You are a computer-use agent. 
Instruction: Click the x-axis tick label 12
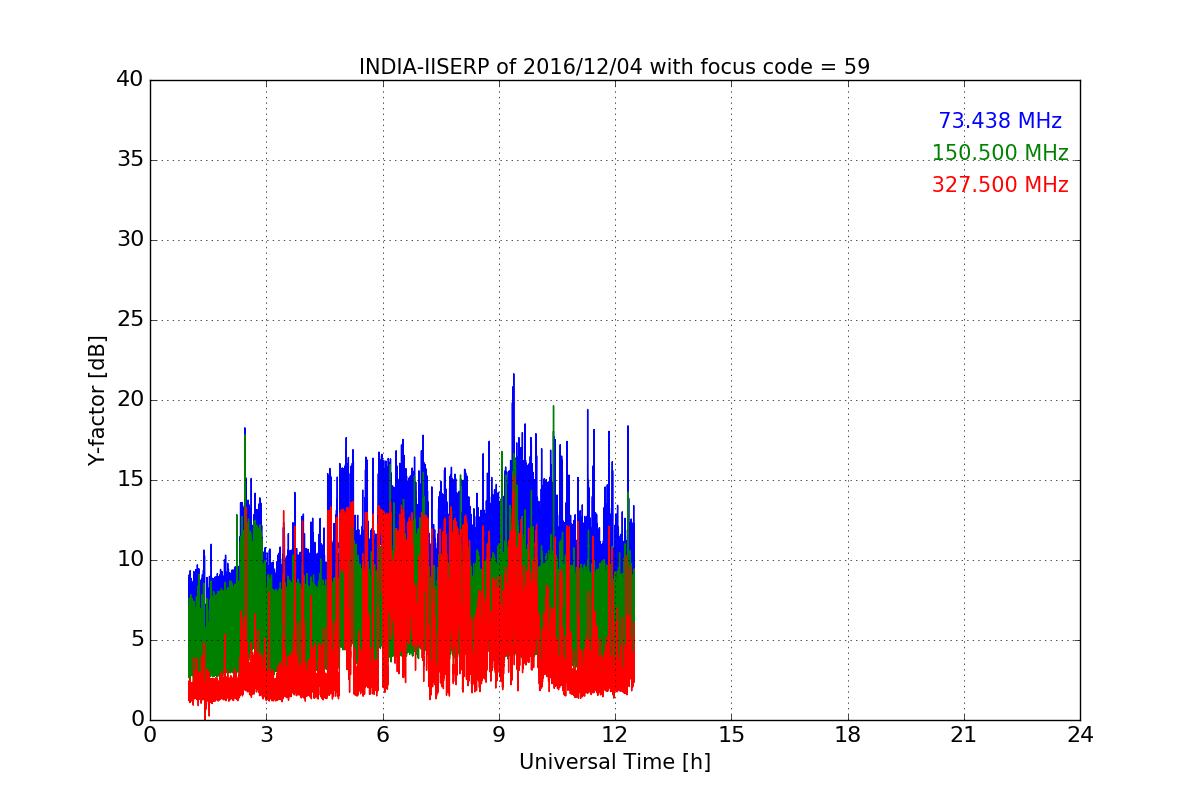615,735
